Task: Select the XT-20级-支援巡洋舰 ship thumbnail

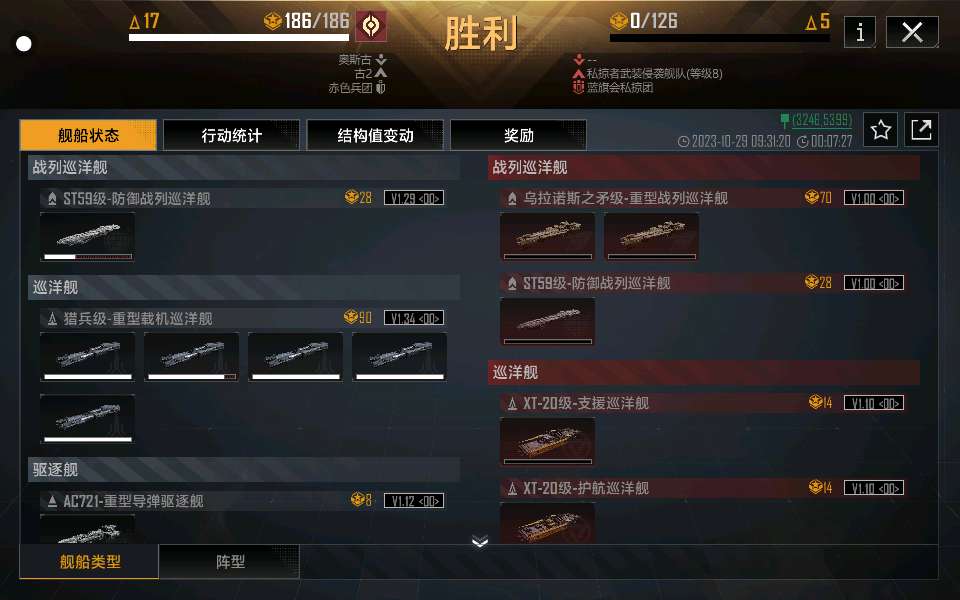Action: click(547, 441)
